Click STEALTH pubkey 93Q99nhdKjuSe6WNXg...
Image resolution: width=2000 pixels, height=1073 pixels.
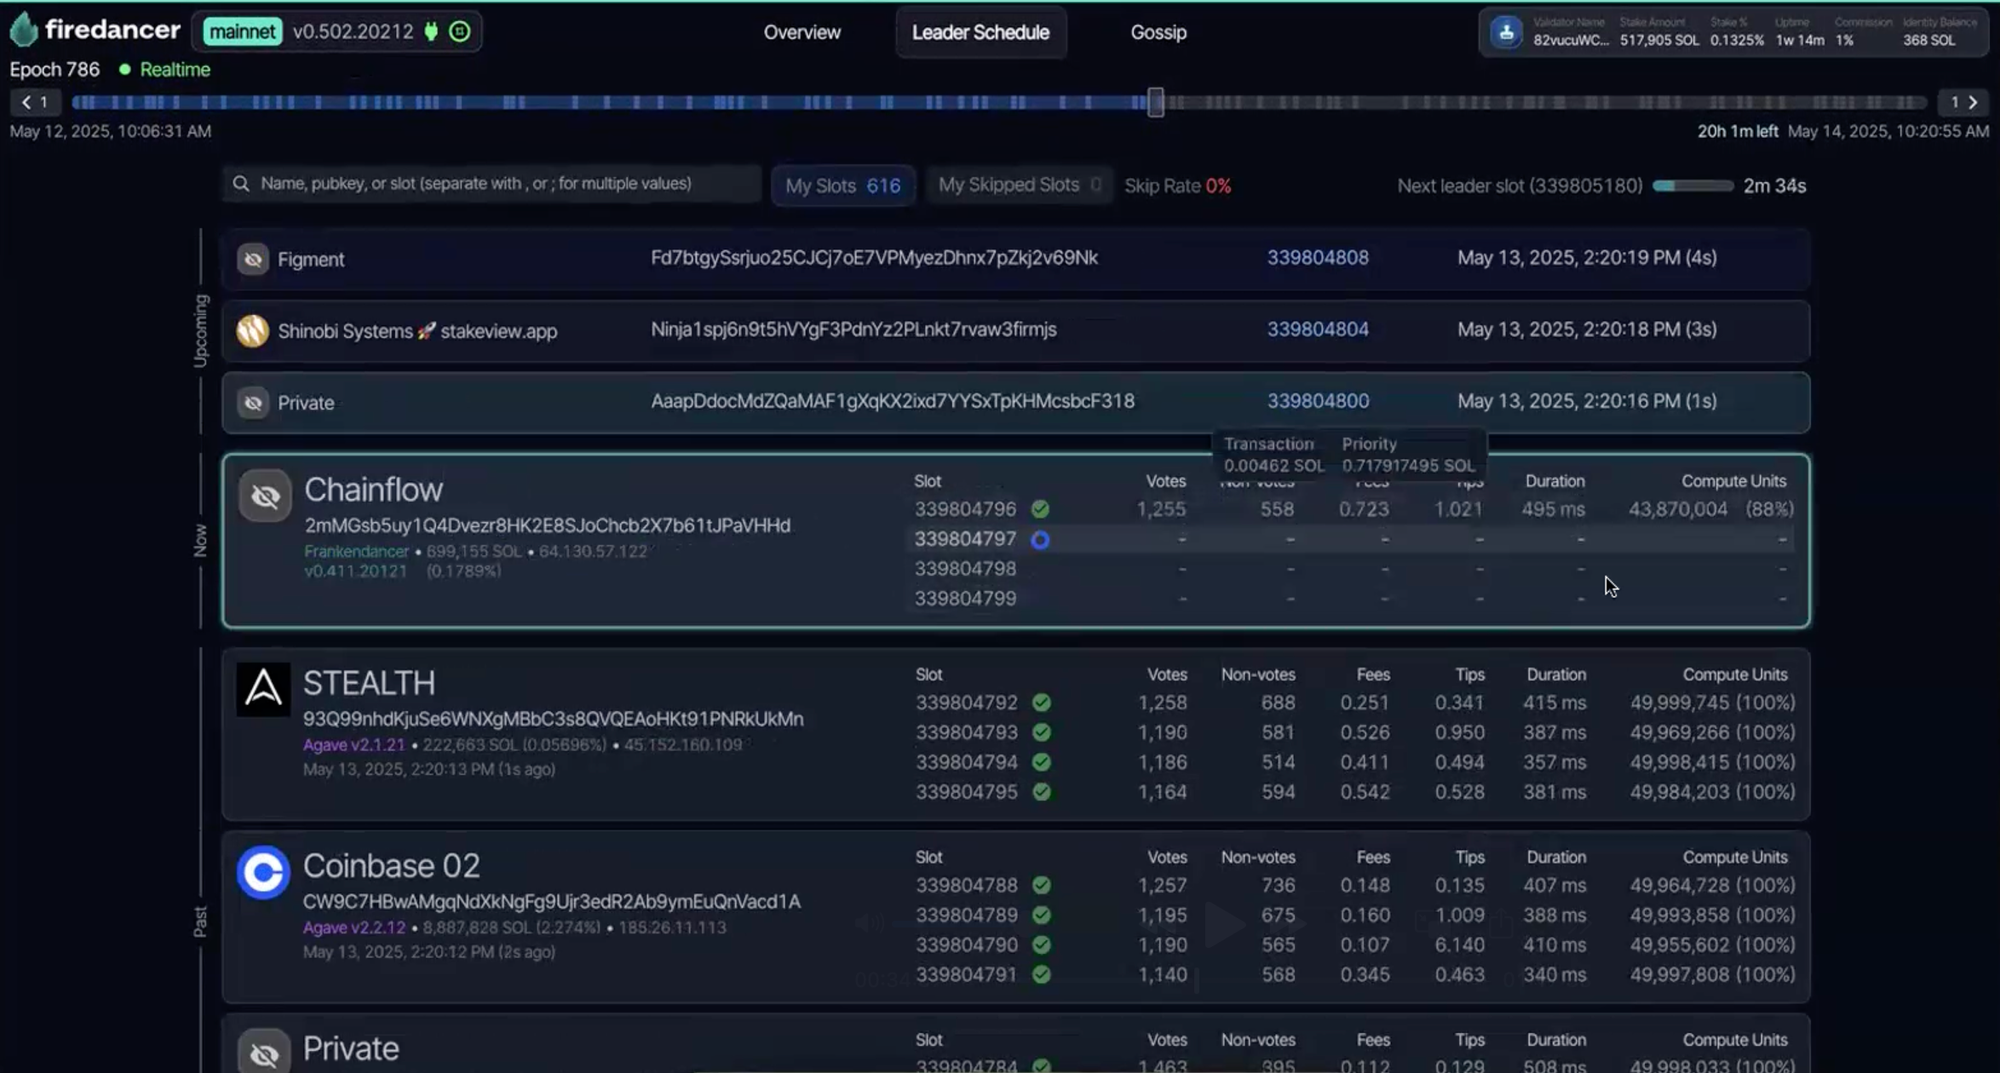(x=553, y=719)
